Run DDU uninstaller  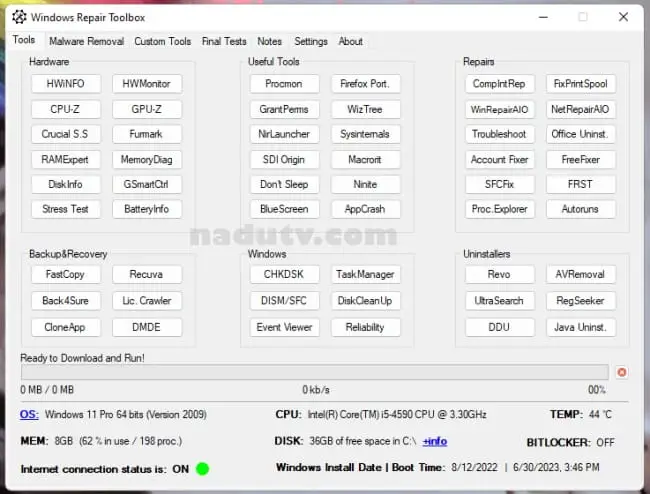point(500,327)
